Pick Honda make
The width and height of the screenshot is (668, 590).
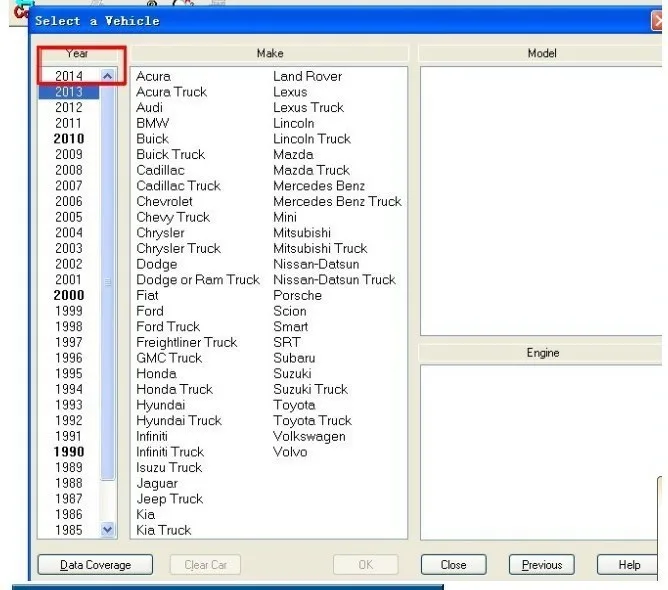coord(156,373)
